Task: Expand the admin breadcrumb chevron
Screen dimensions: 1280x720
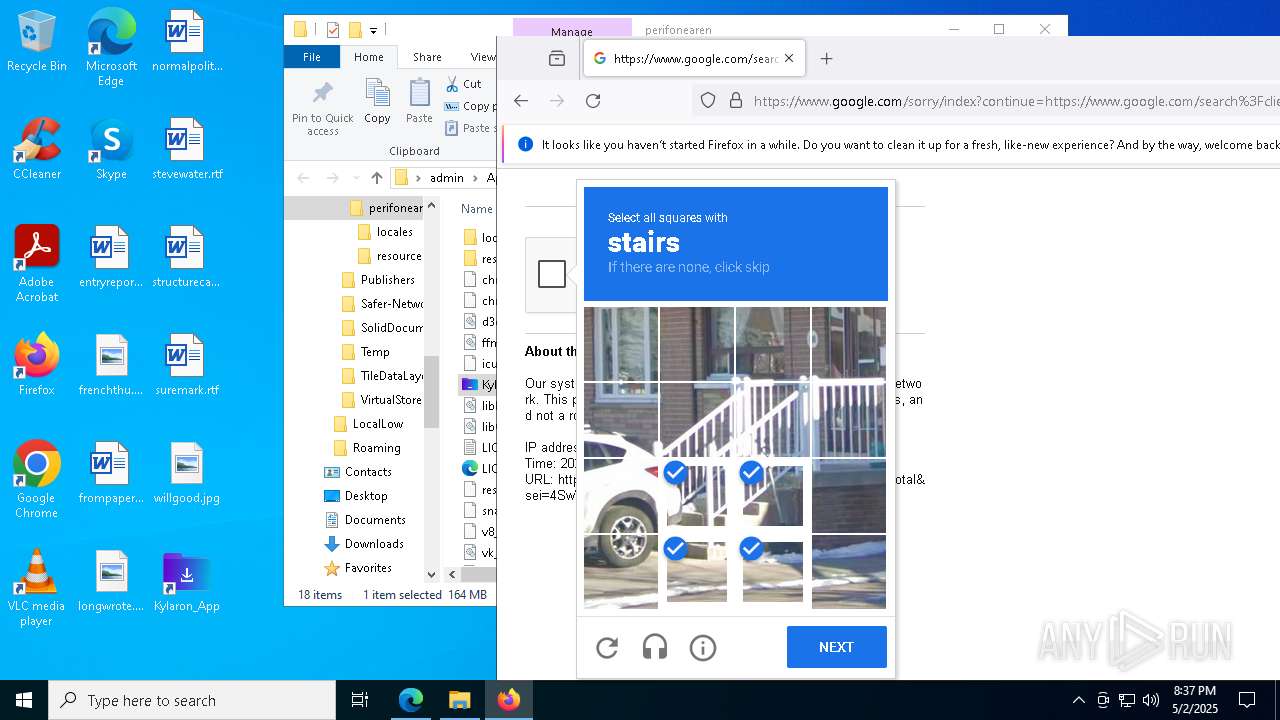Action: [x=473, y=178]
